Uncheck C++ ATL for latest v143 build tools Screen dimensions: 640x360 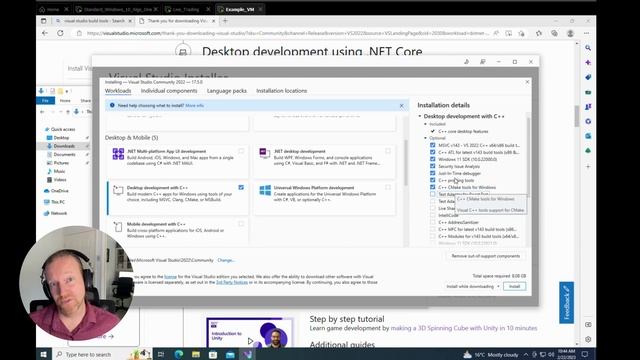coord(433,152)
